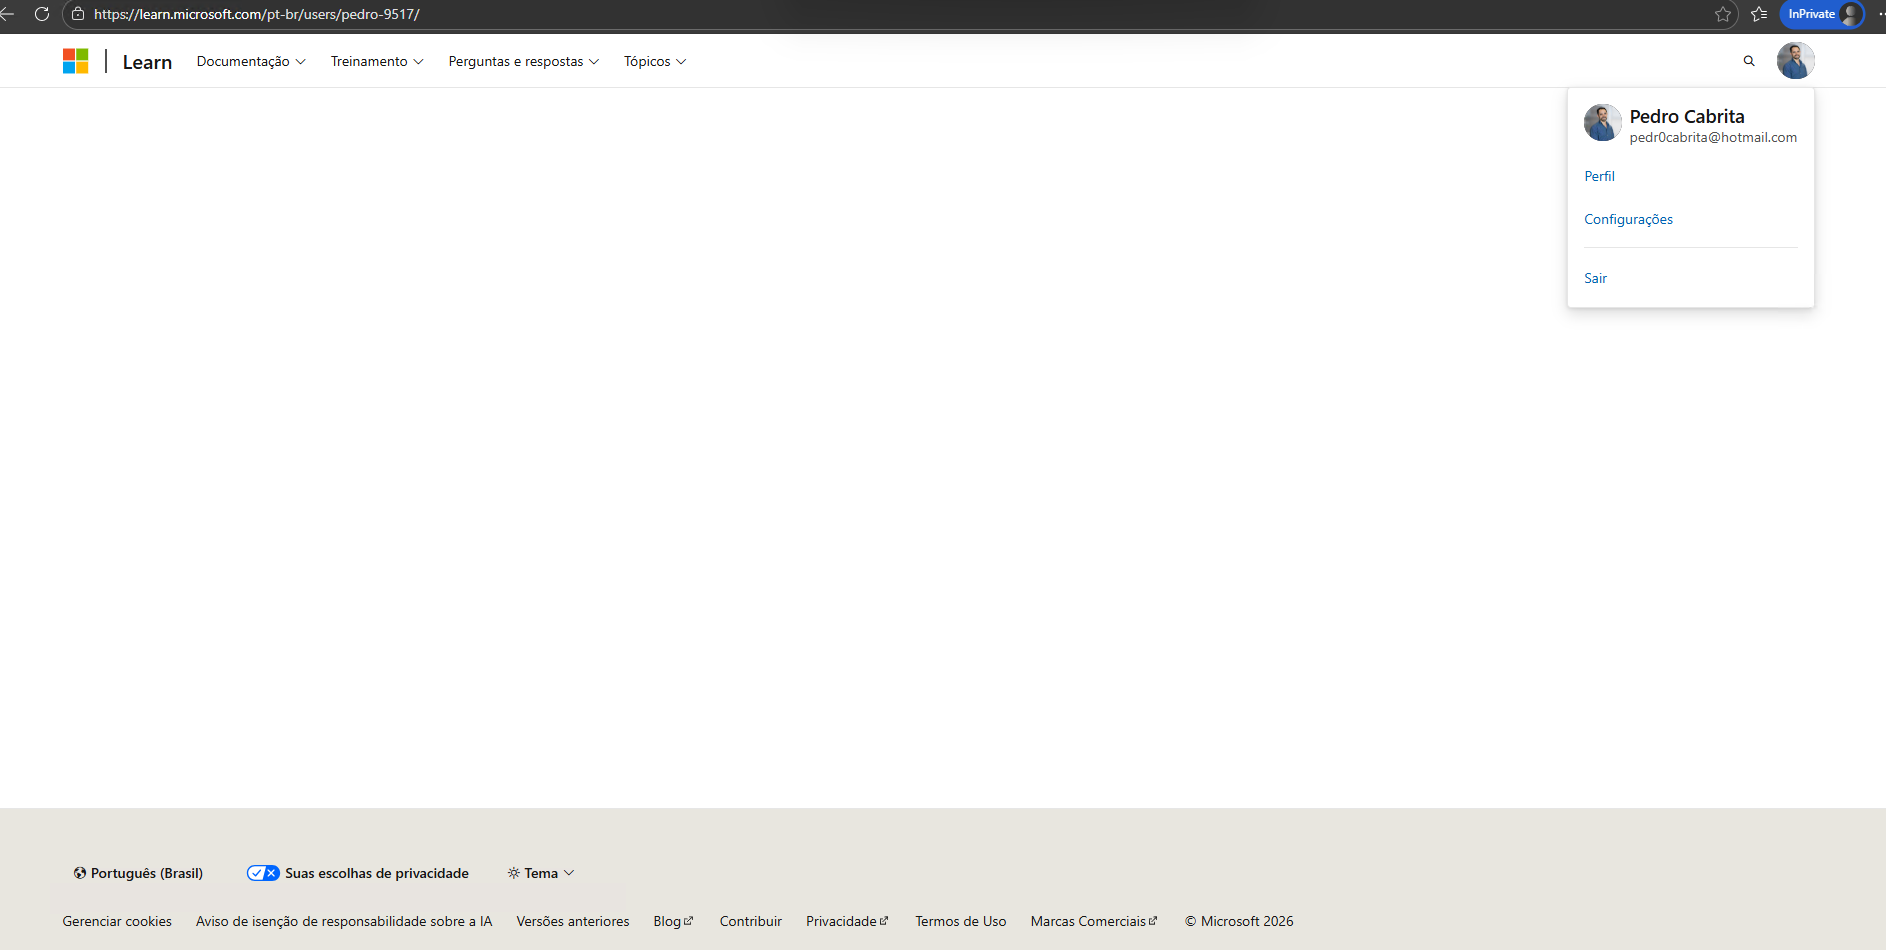
Task: Click Gerenciar cookies in the footer
Action: click(117, 921)
